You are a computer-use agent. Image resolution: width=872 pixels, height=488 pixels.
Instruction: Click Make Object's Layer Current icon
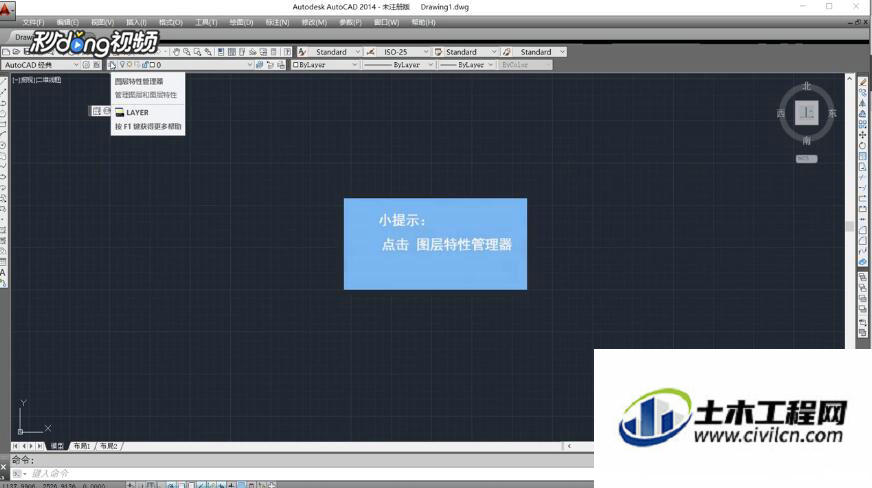tap(259, 65)
